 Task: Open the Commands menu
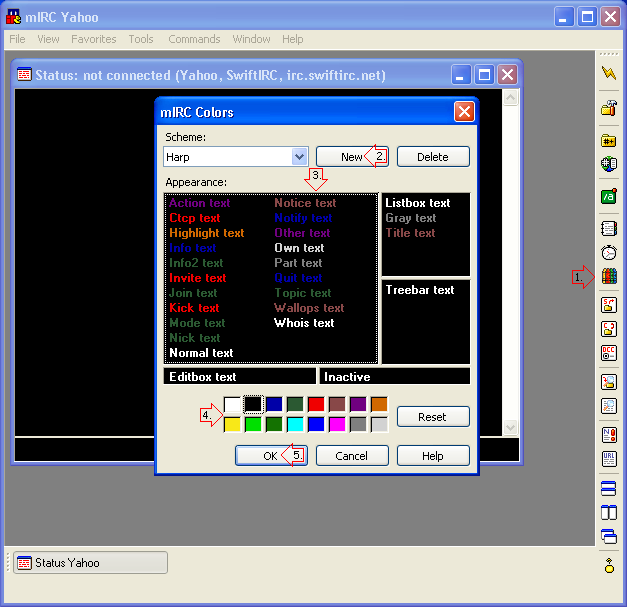tap(194, 39)
